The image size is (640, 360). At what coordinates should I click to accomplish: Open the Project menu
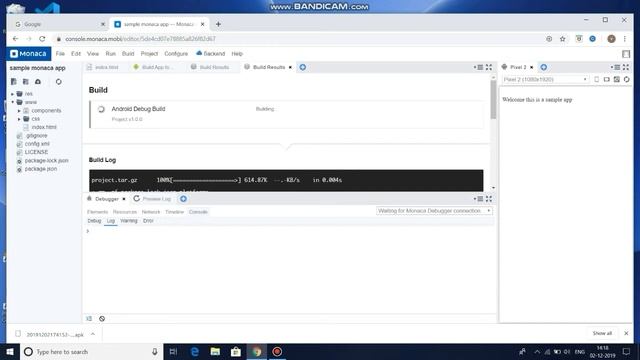tap(149, 54)
